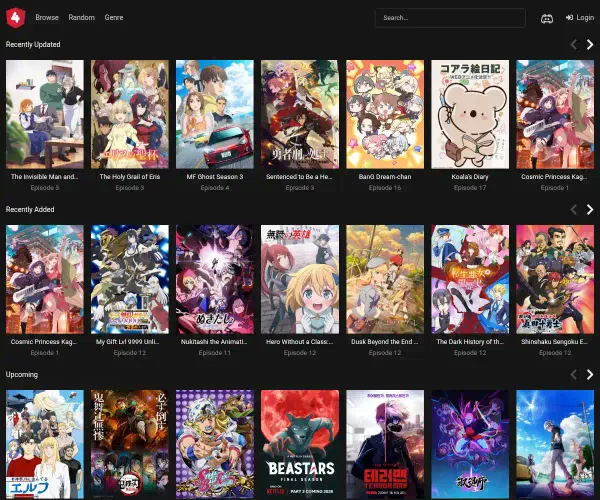600x500 pixels.
Task: Go to previous Recently Added page
Action: 574,210
